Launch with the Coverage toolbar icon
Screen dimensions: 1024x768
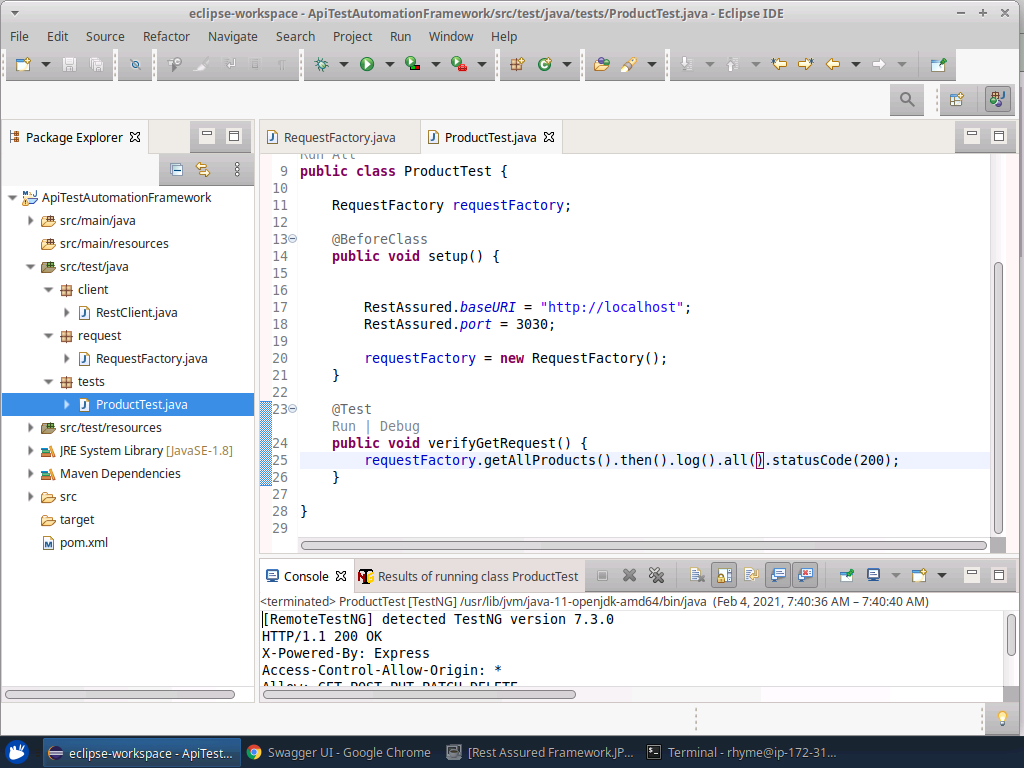(411, 64)
